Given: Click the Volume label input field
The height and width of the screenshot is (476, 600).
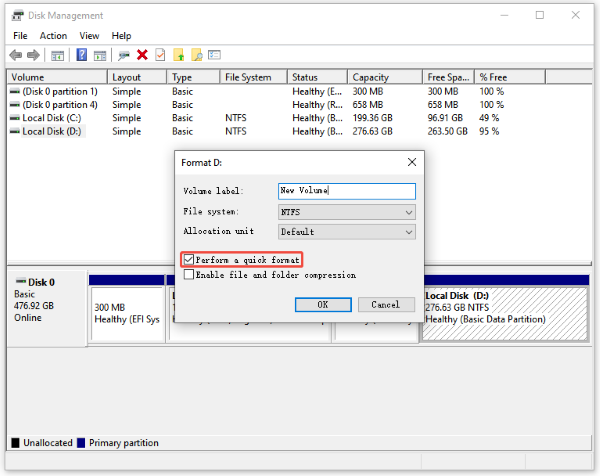Looking at the screenshot, I should tap(347, 191).
